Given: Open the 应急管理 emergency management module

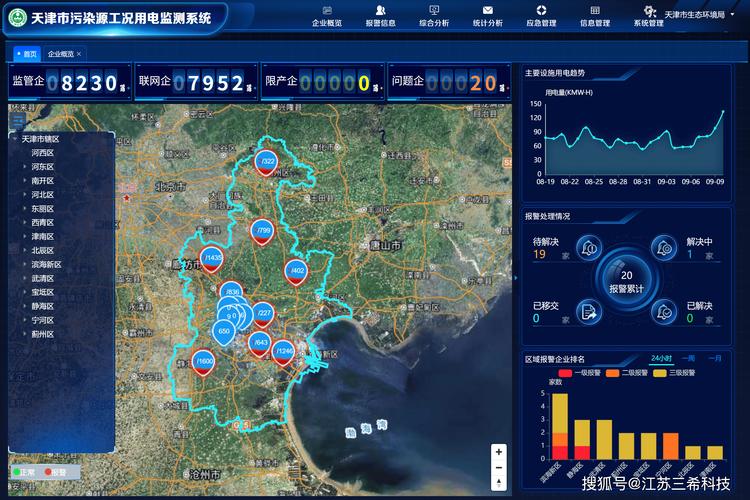Looking at the screenshot, I should click(541, 16).
